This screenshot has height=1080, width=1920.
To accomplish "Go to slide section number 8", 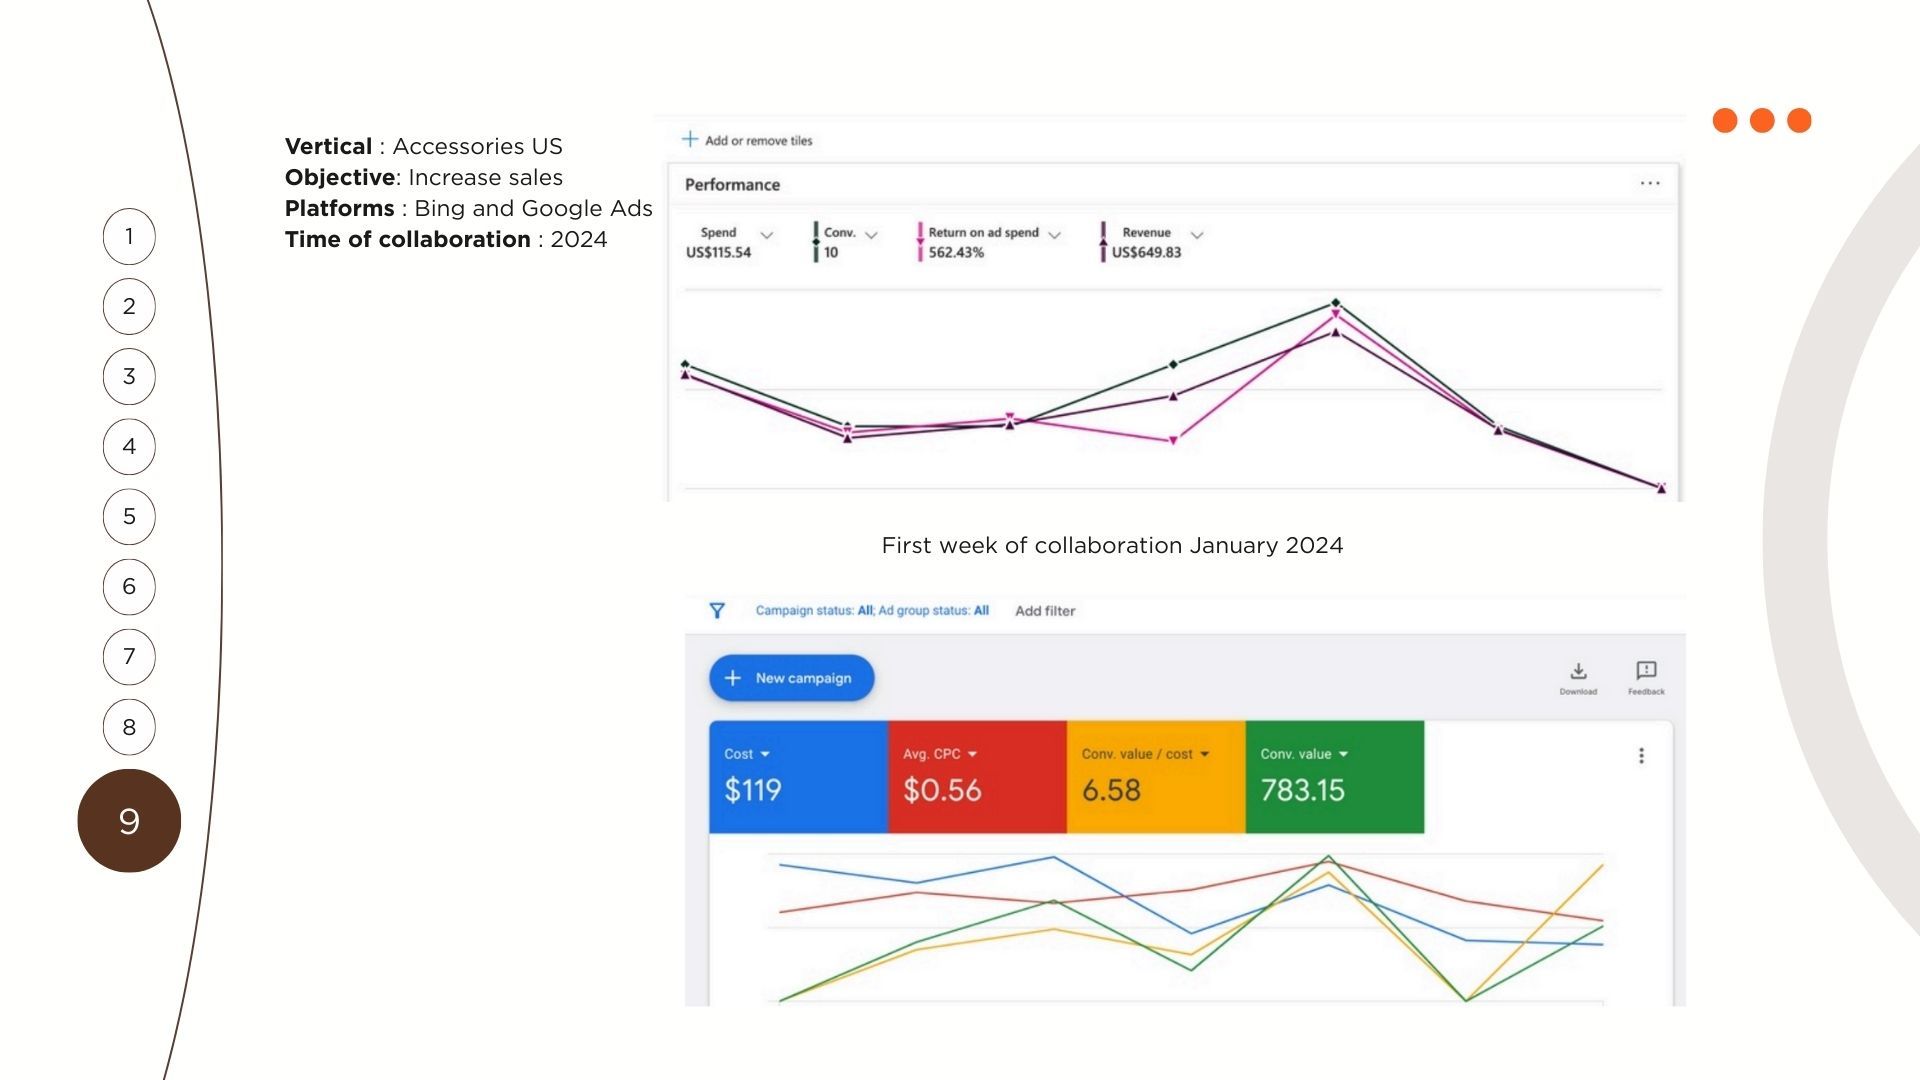I will (x=129, y=728).
